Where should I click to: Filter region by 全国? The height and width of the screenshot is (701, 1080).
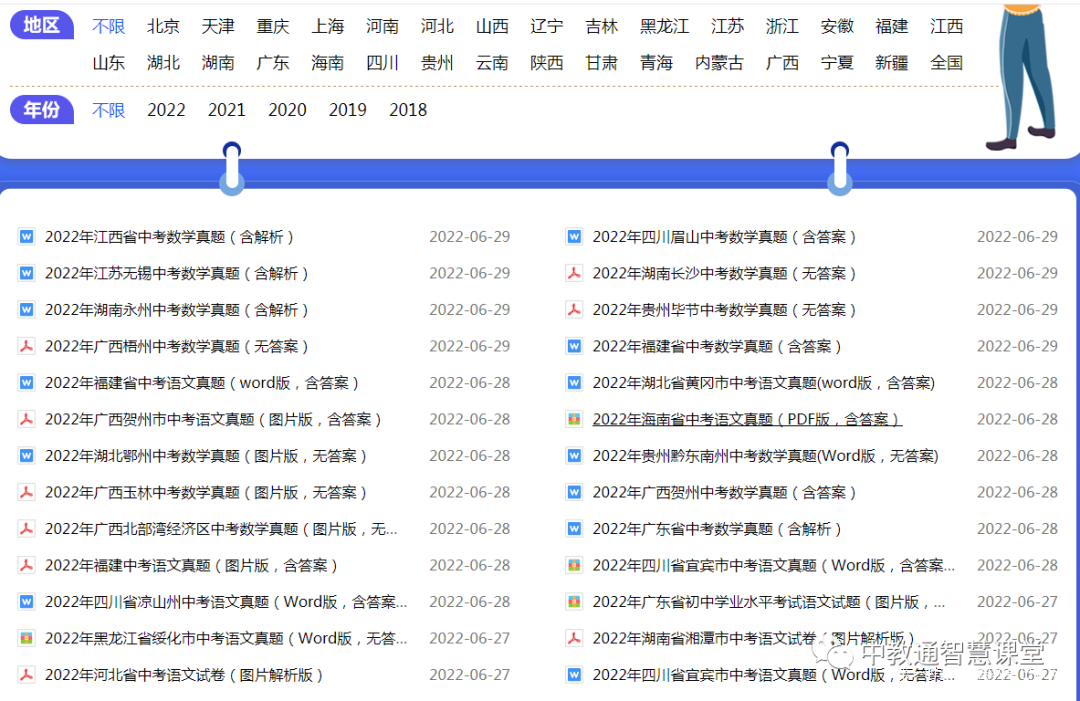coord(946,63)
